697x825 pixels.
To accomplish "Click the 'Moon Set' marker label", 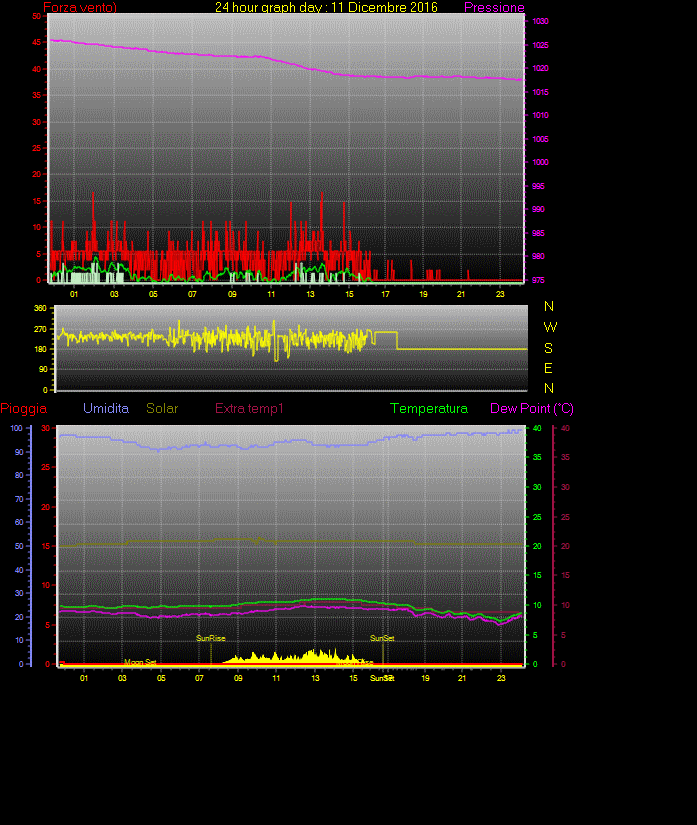I will 140,662.
